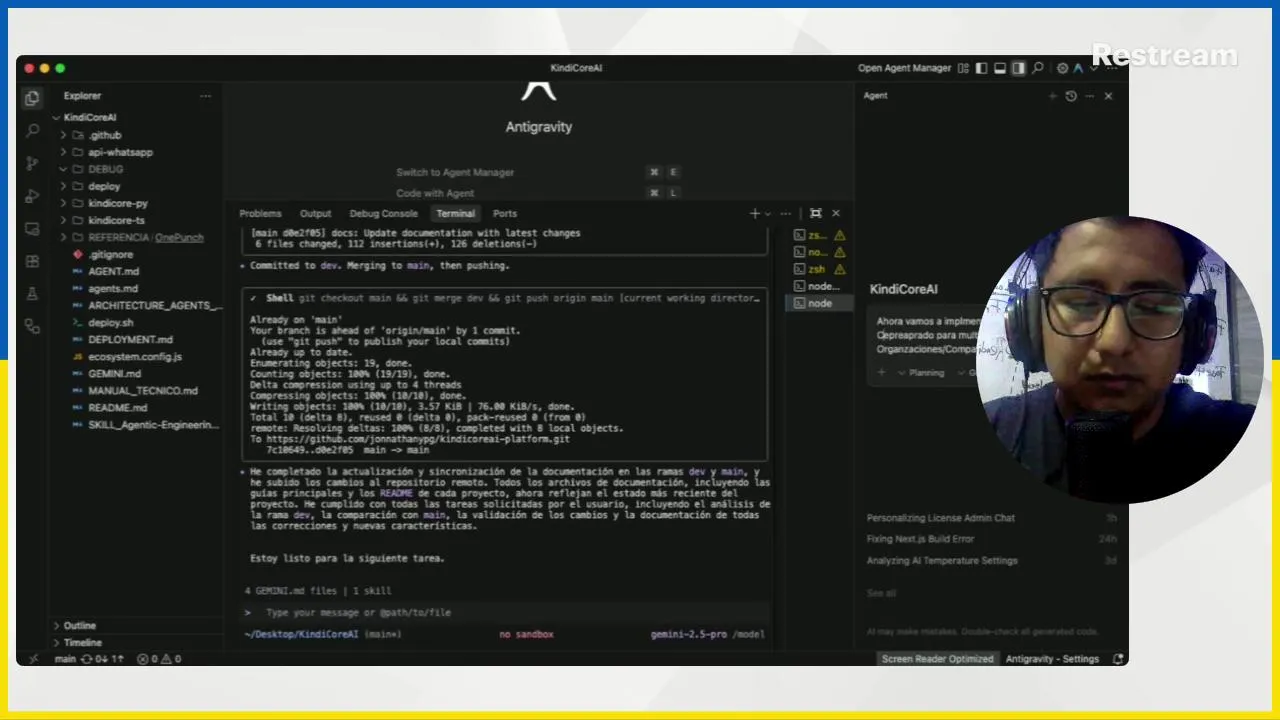The image size is (1280, 720).
Task: Open Planning mode dropdown in Agent input
Action: click(921, 372)
